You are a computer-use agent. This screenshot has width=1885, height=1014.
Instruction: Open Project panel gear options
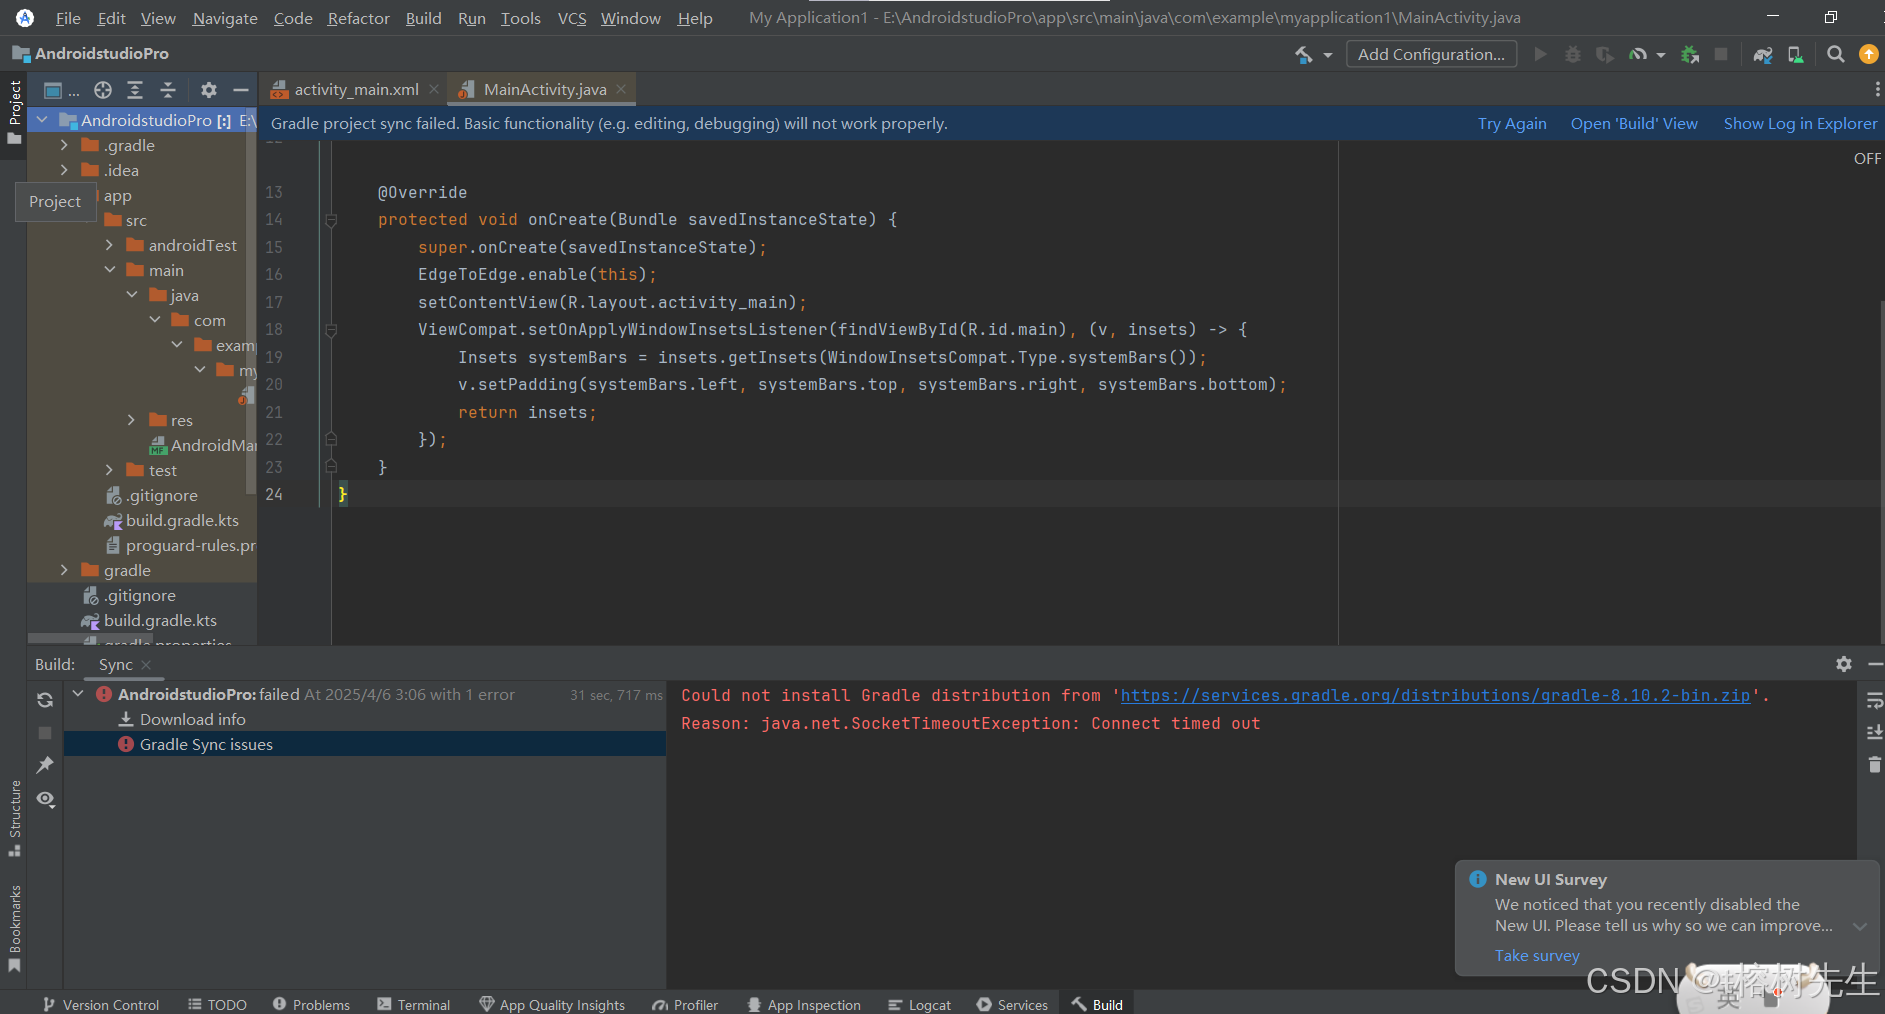[x=208, y=90]
